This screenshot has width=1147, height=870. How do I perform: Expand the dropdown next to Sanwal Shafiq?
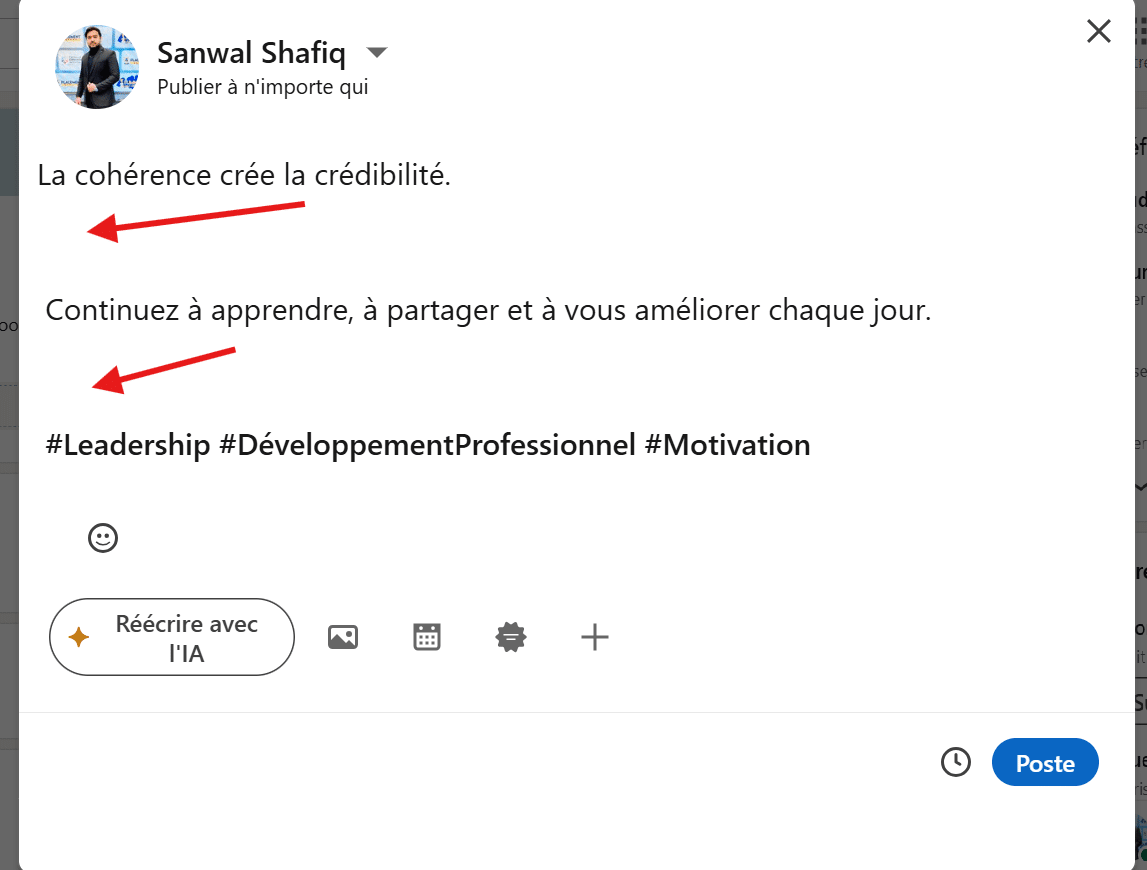pyautogui.click(x=376, y=53)
